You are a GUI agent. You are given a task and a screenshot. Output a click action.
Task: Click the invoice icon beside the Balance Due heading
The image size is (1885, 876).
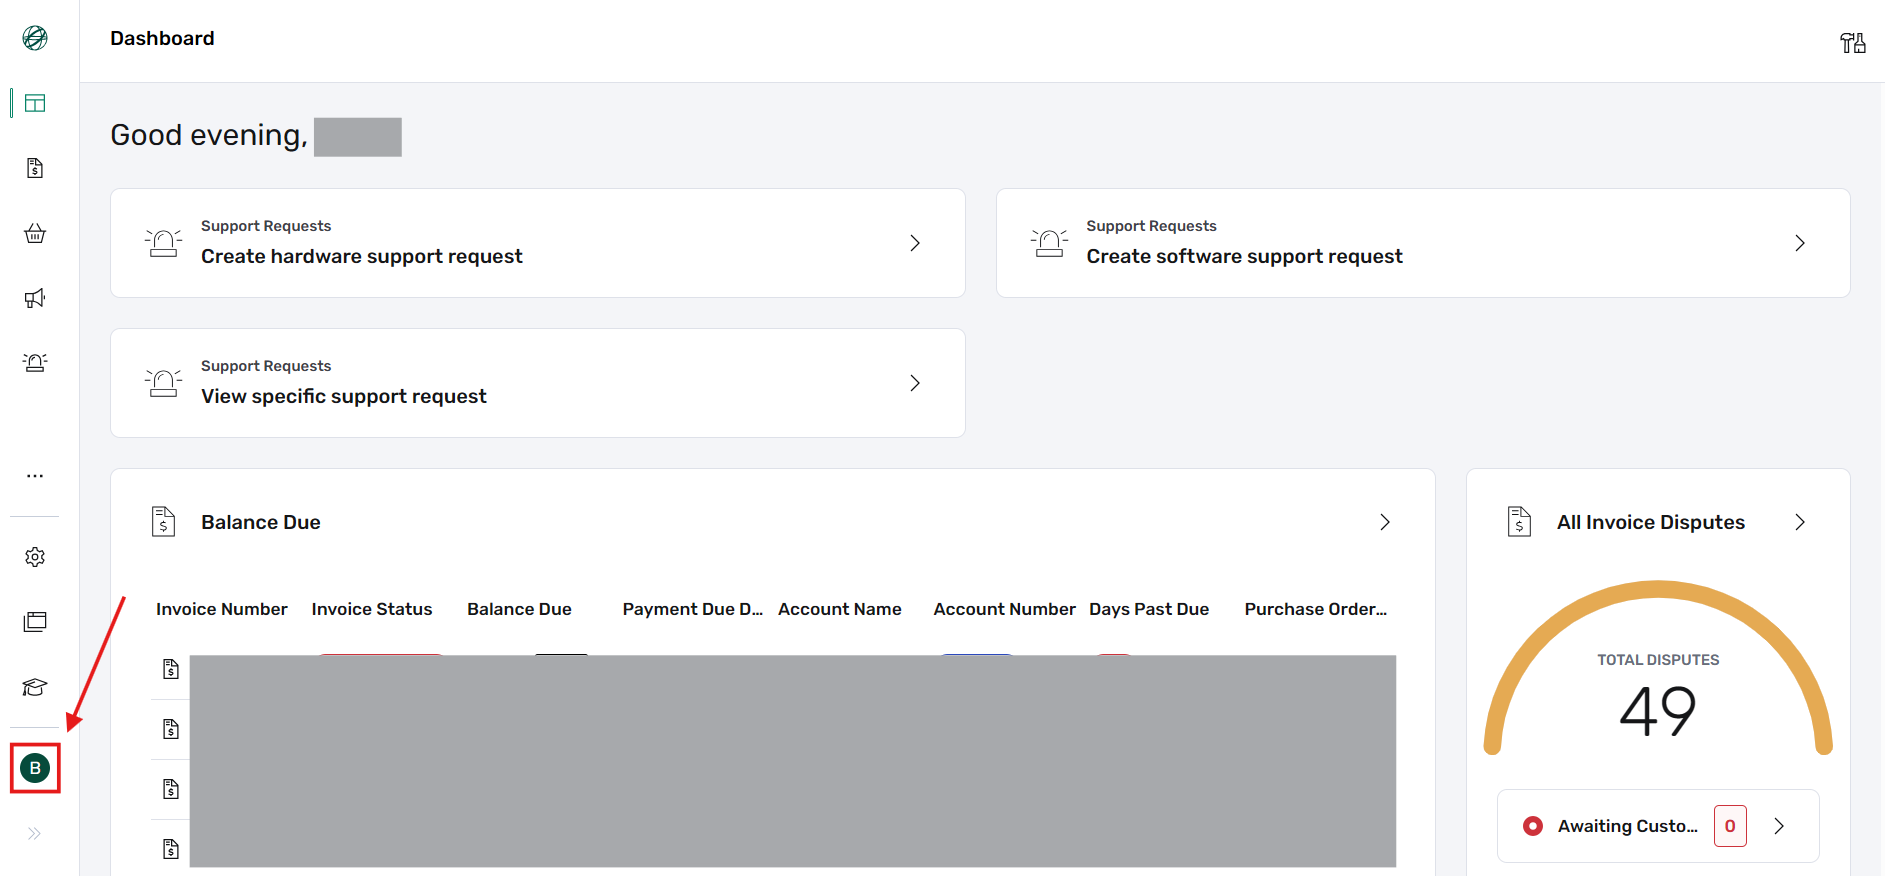pyautogui.click(x=164, y=521)
